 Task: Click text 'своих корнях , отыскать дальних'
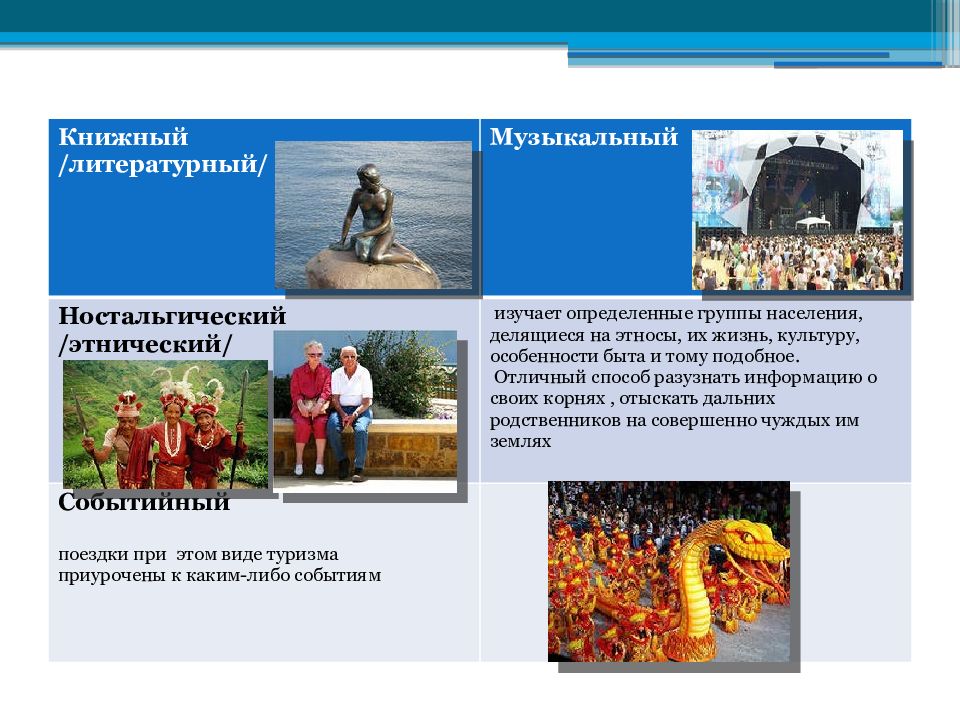[x=632, y=399]
